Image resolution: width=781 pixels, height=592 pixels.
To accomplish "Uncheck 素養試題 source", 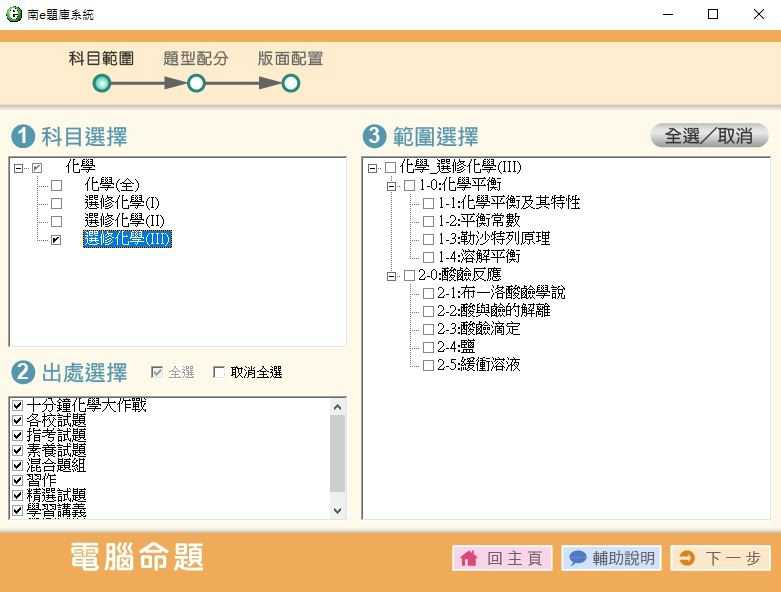I will 17,450.
